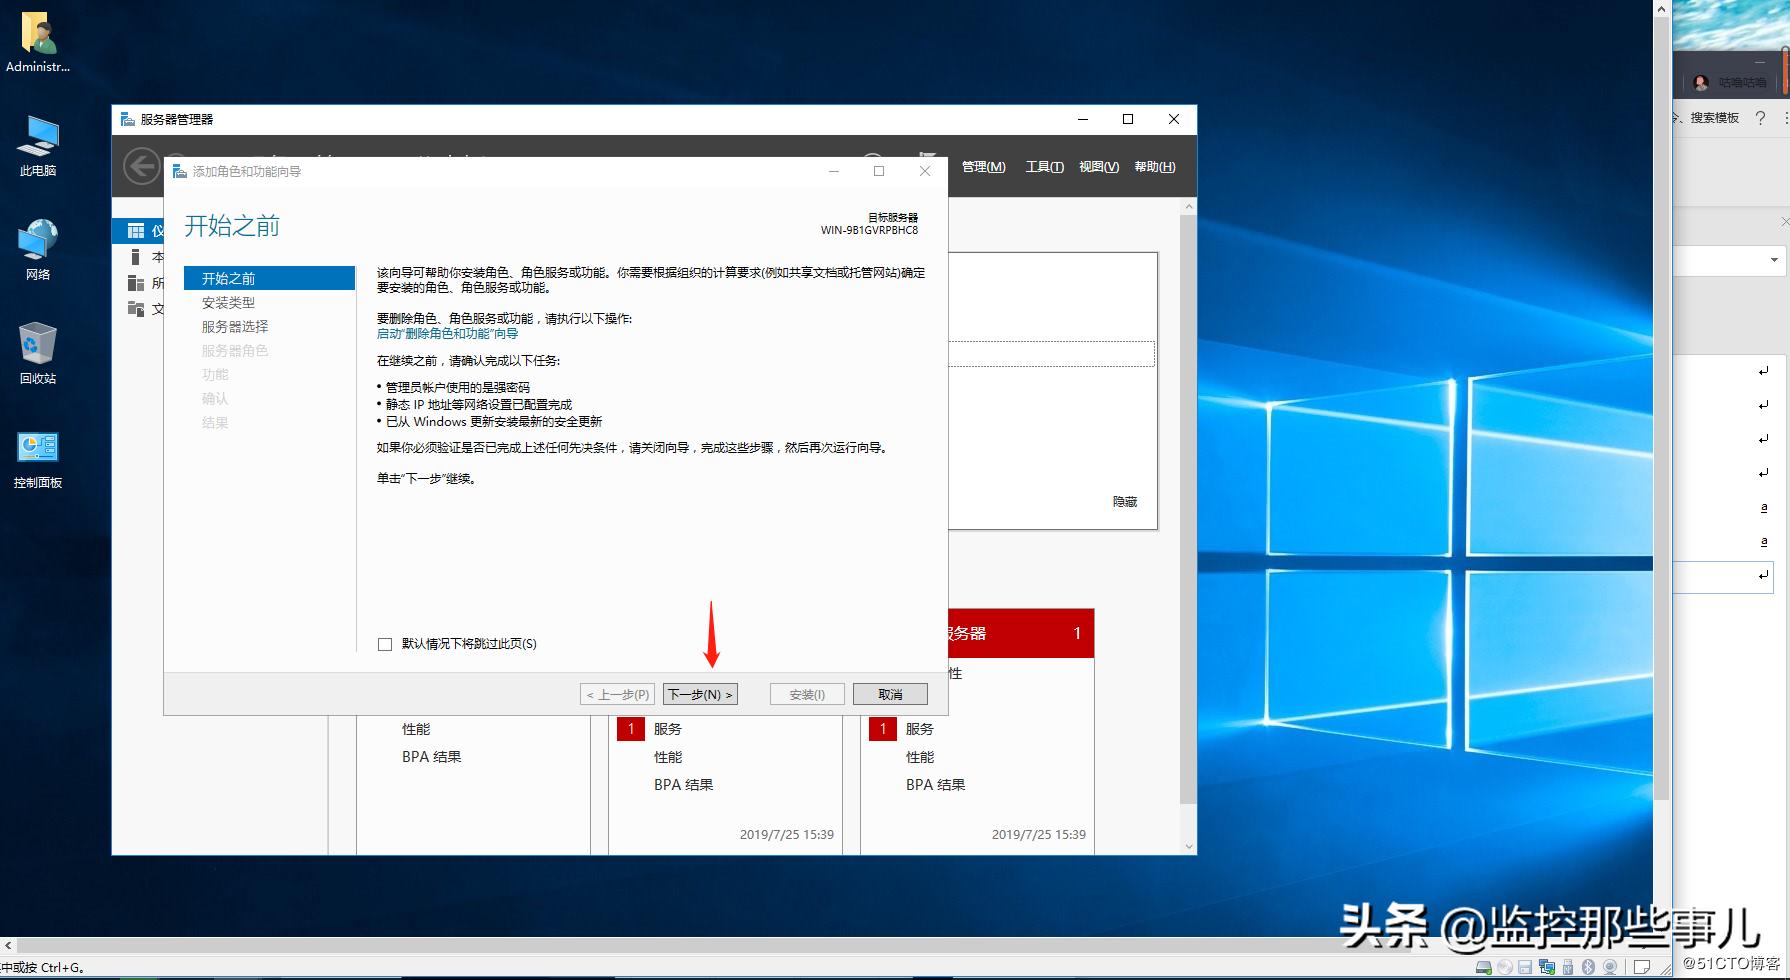This screenshot has height=980, width=1790.
Task: Open the Dashboard icon in the Server Manager sidebar
Action: pos(137,230)
